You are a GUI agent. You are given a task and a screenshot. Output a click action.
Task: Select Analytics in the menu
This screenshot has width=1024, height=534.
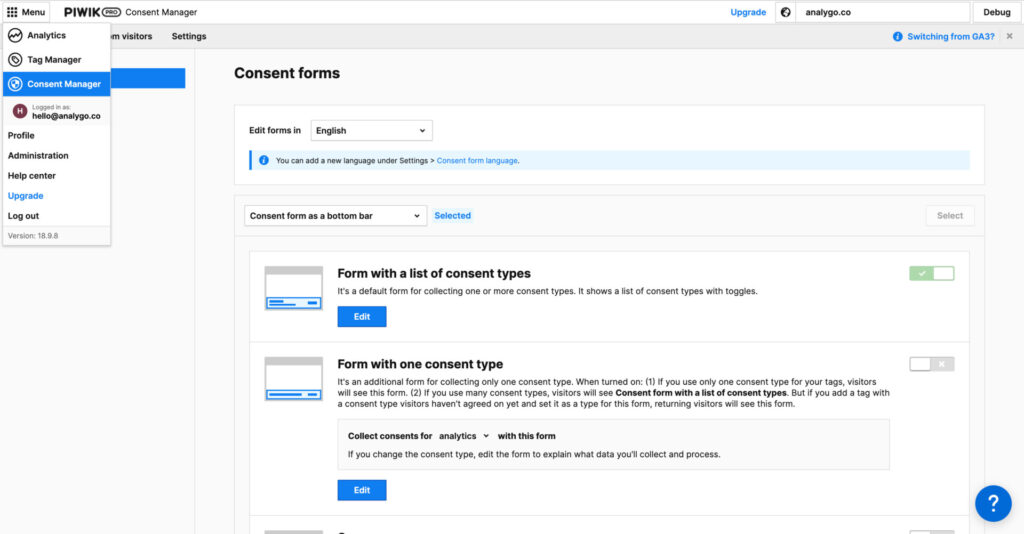(x=57, y=35)
